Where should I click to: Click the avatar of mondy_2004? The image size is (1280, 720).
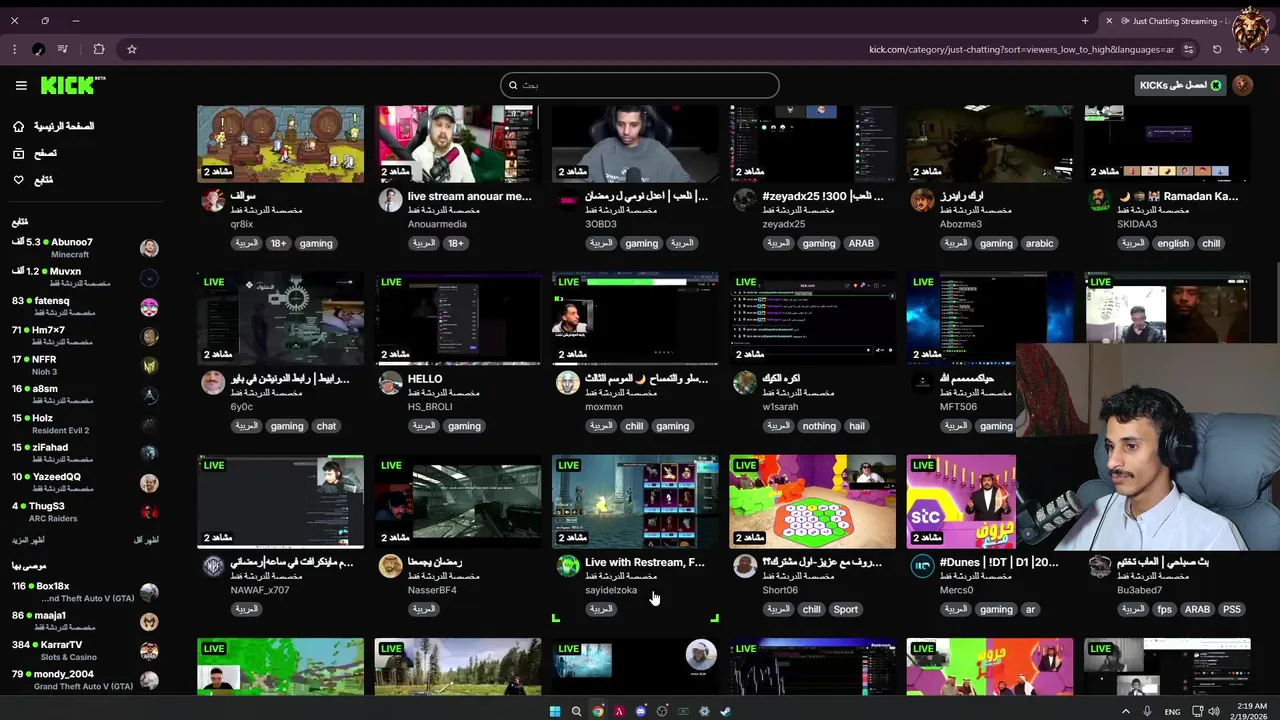pyautogui.click(x=149, y=680)
